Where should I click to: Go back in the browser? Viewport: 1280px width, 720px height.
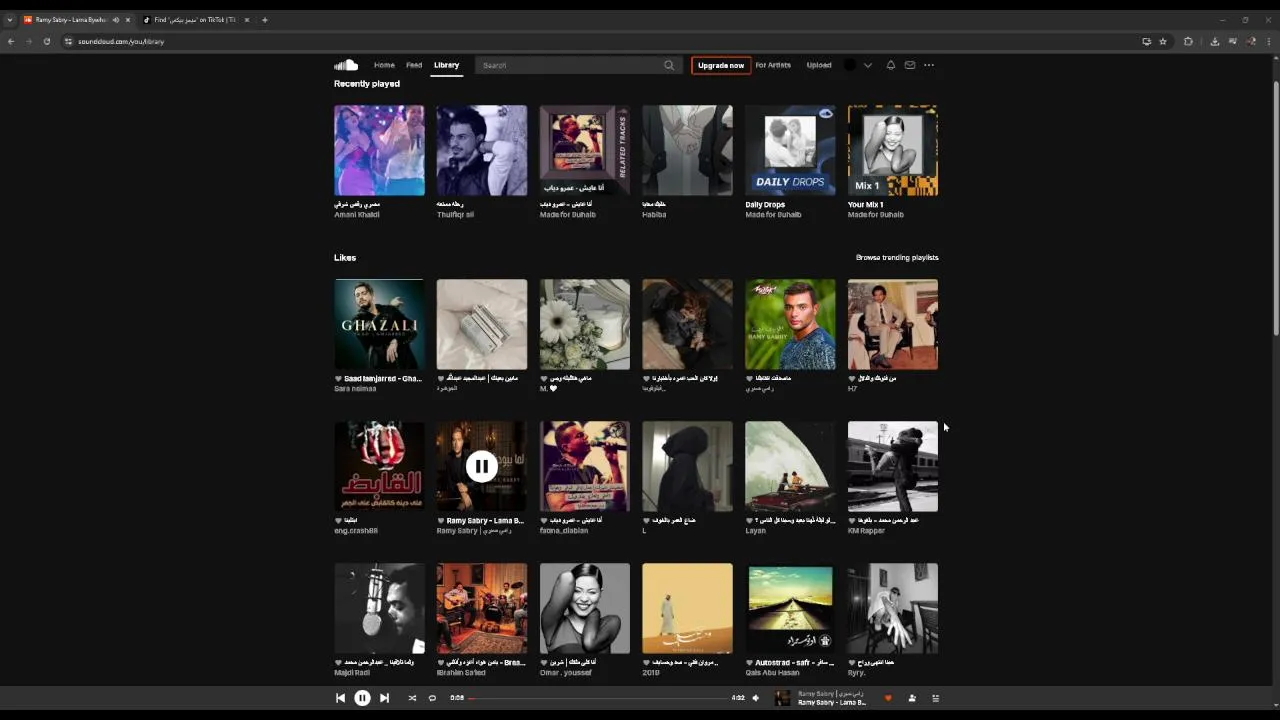point(11,41)
